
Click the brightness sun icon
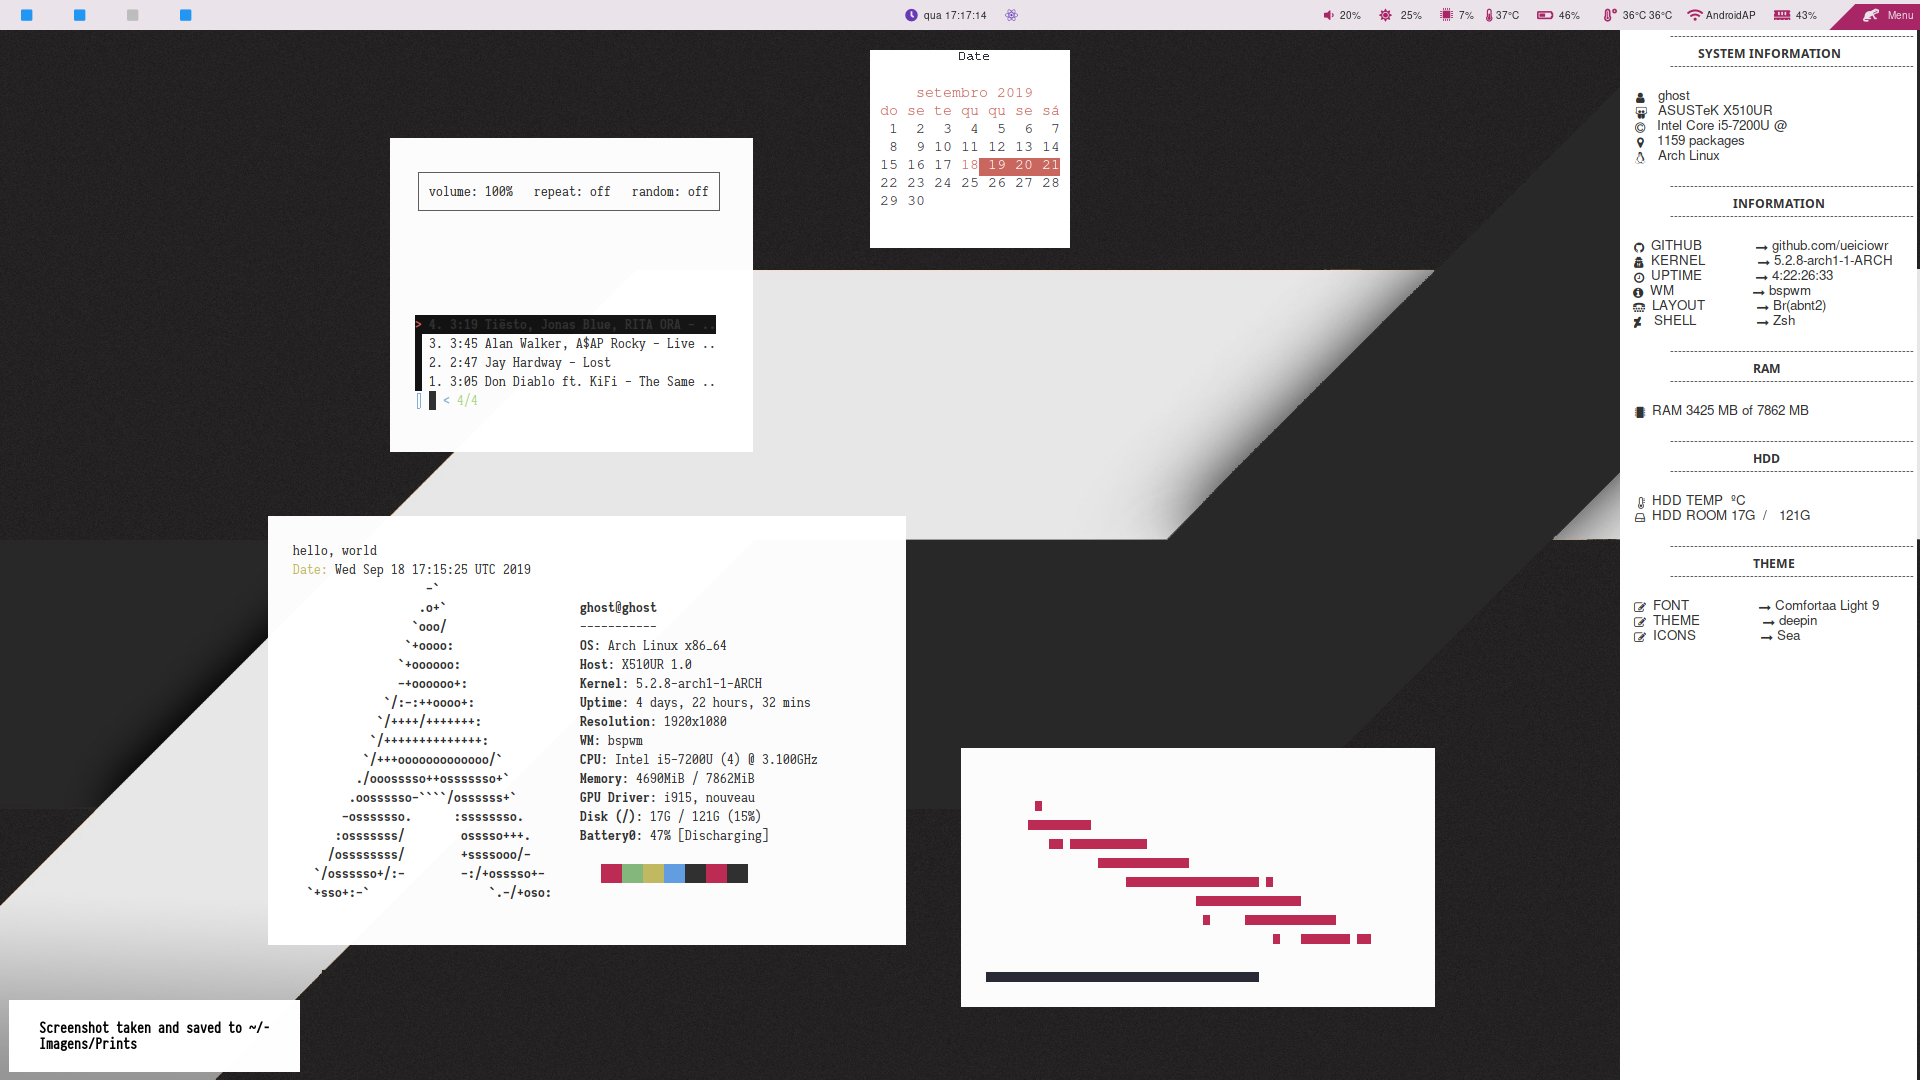(x=1385, y=15)
